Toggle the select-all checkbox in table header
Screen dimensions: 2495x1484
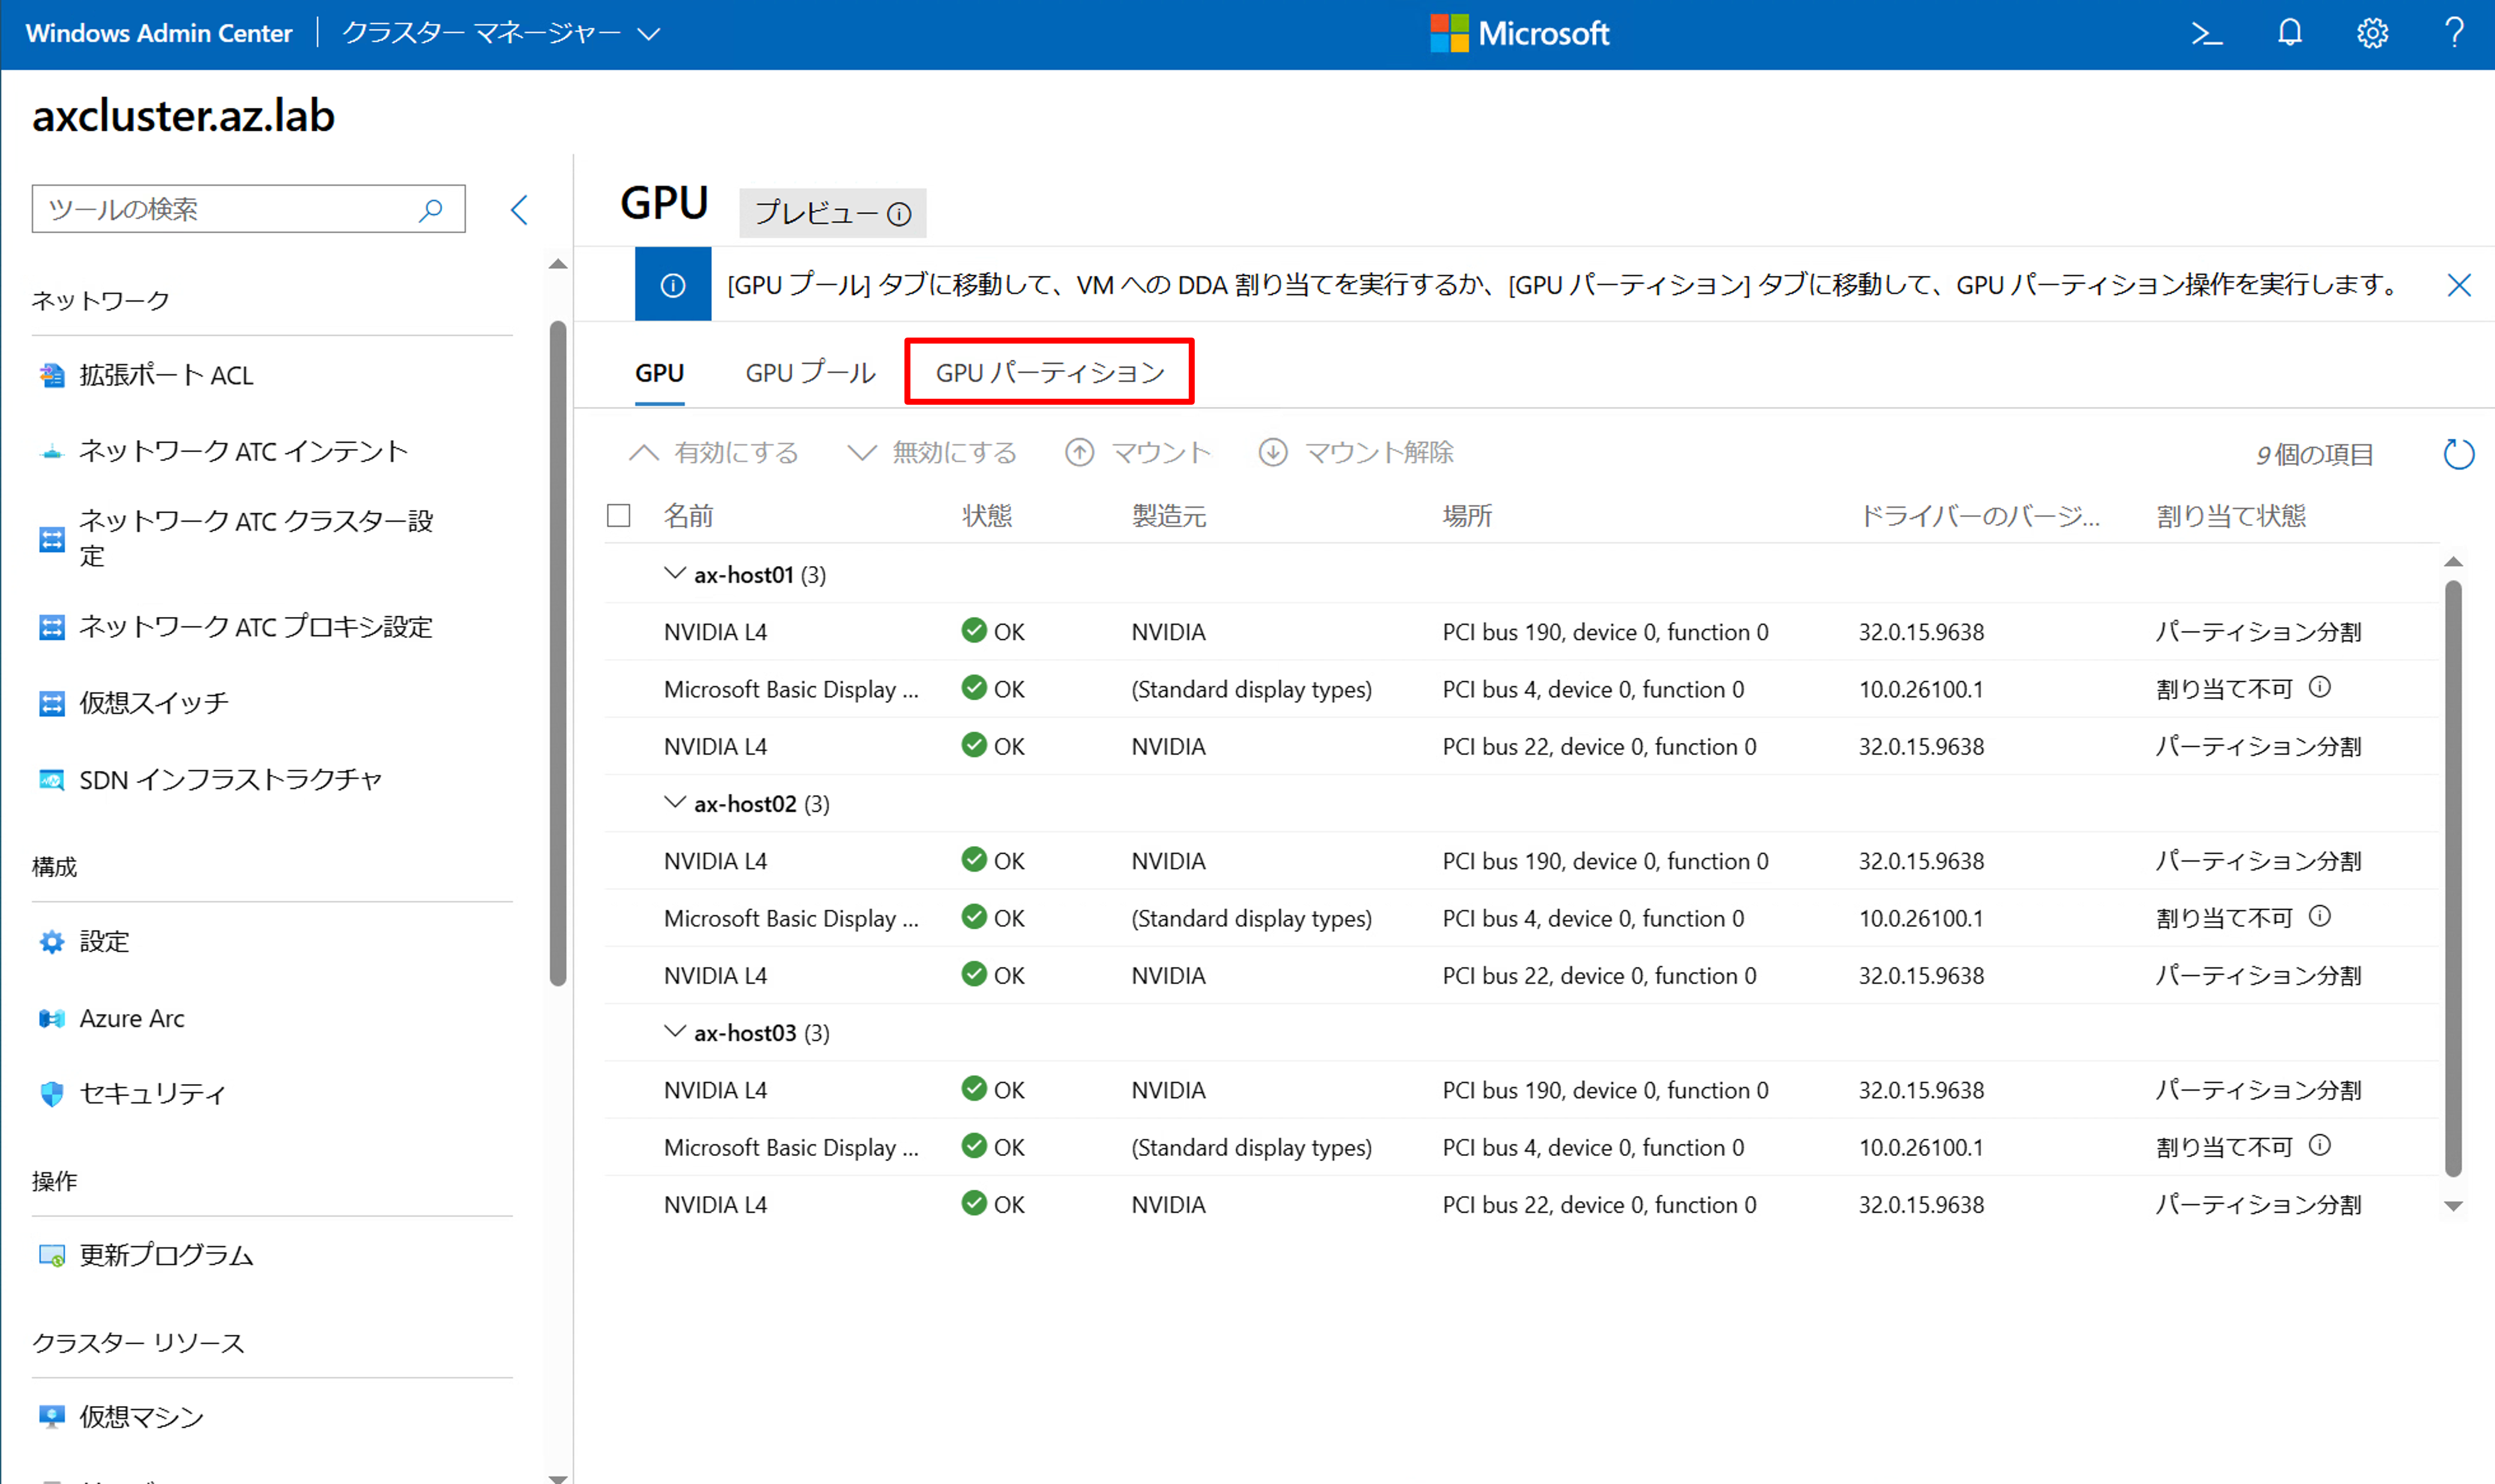click(619, 516)
